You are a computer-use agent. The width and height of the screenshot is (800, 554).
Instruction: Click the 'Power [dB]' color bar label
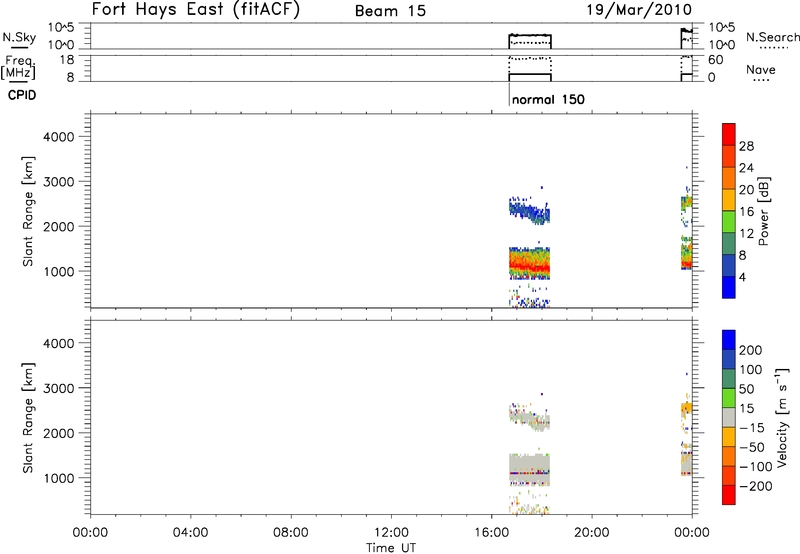tap(763, 211)
